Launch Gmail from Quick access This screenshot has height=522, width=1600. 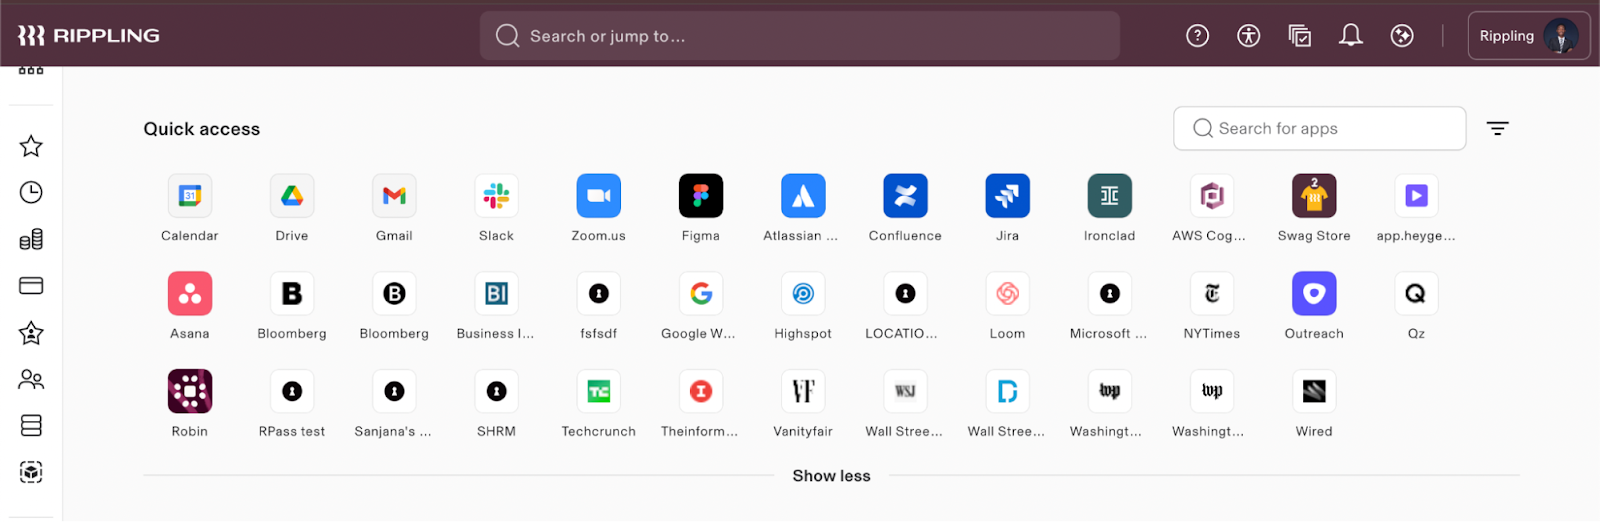click(x=394, y=196)
